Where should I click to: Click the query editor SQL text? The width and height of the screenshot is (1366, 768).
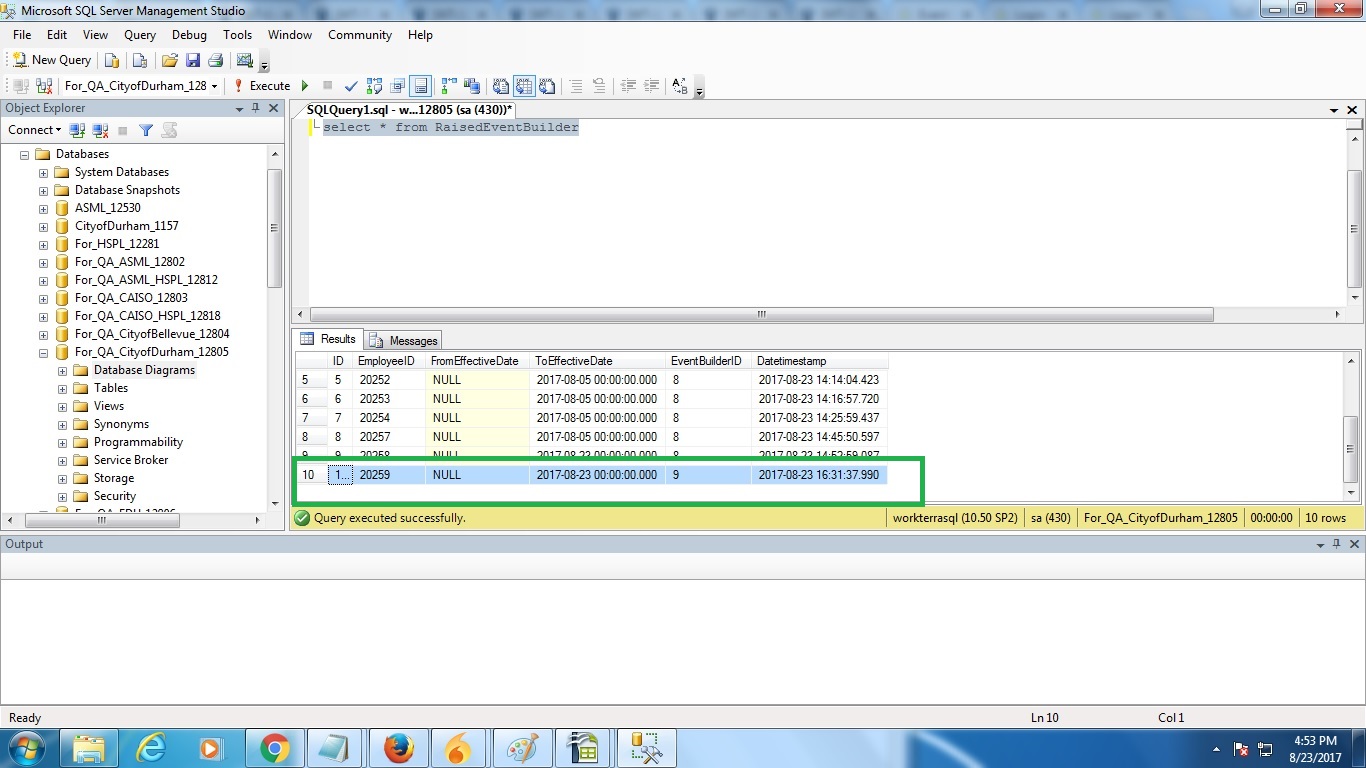pyautogui.click(x=450, y=127)
